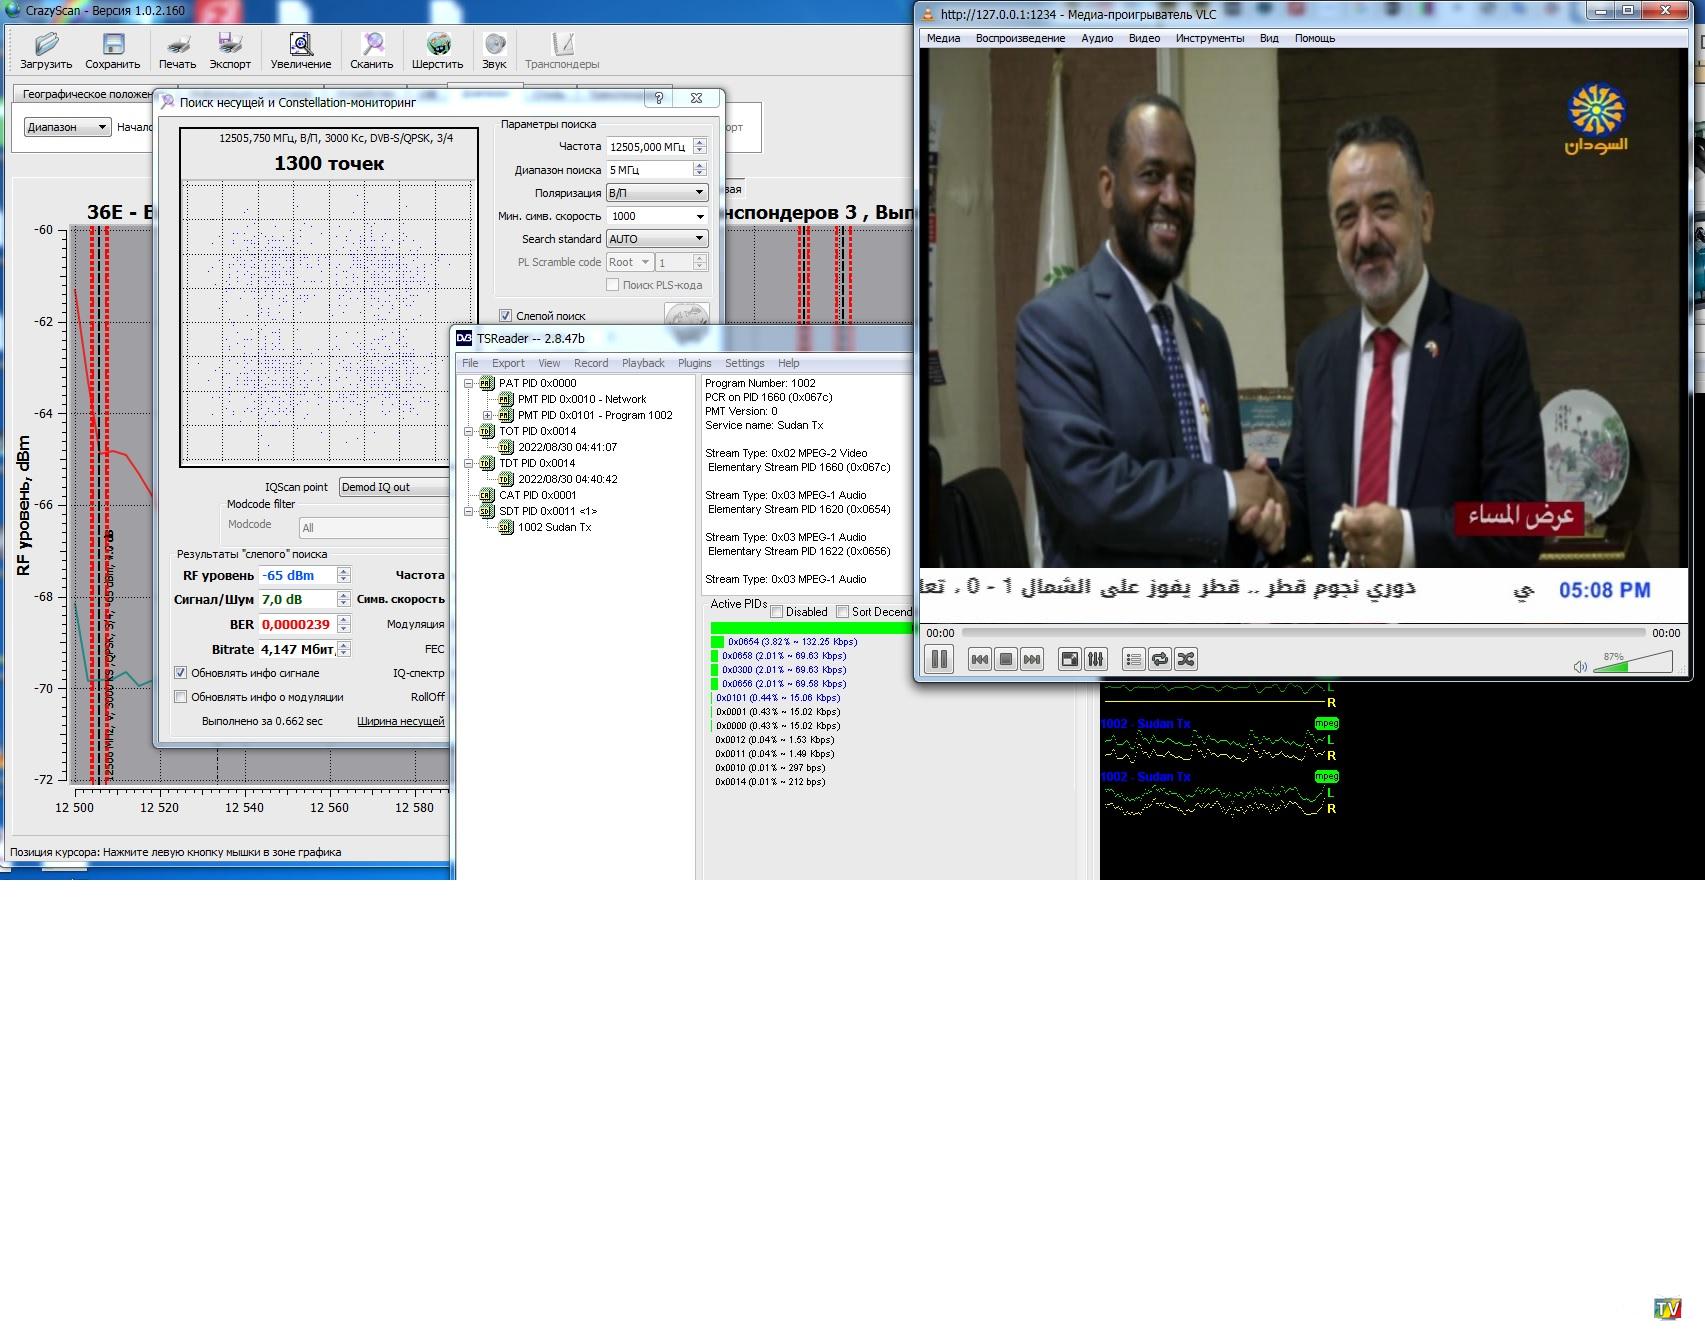Open the Plugins menu in TSReader
This screenshot has width=1705, height=1333.
pyautogui.click(x=694, y=363)
